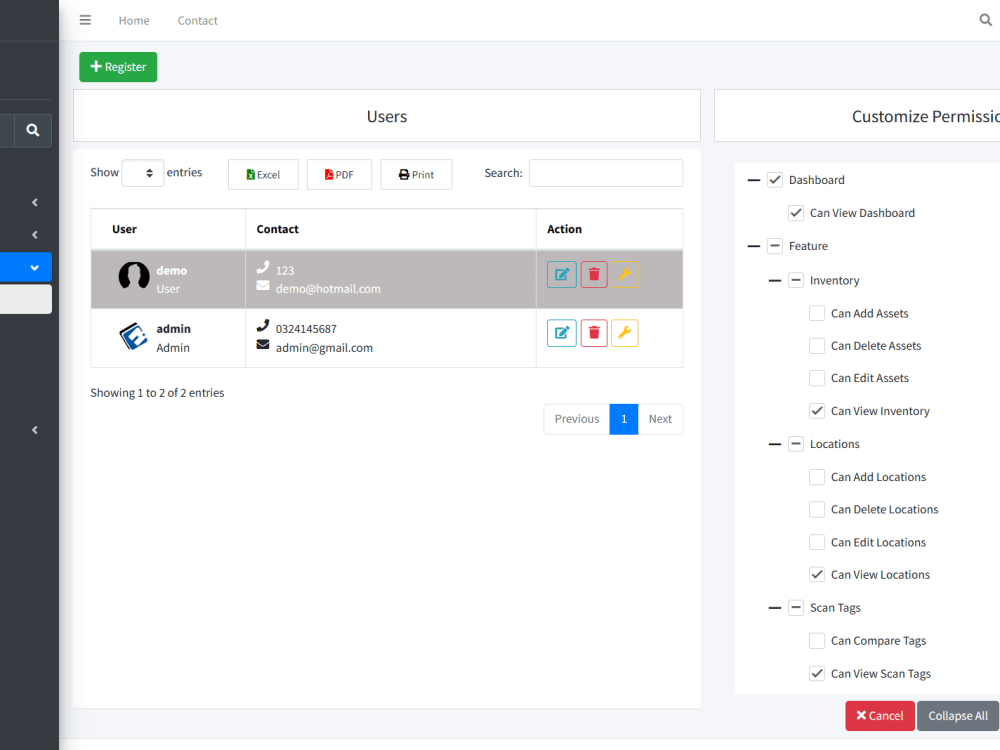The width and height of the screenshot is (1000, 750).
Task: Open the Show entries selector
Action: pos(142,172)
